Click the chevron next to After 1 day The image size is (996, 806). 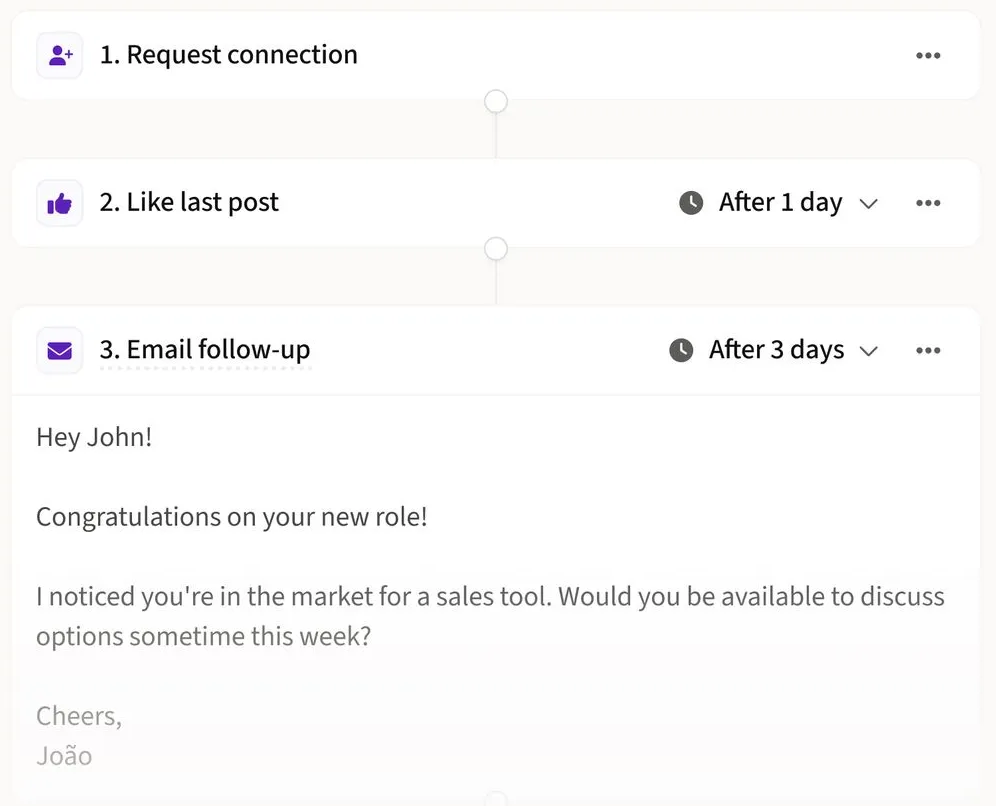pyautogui.click(x=868, y=204)
